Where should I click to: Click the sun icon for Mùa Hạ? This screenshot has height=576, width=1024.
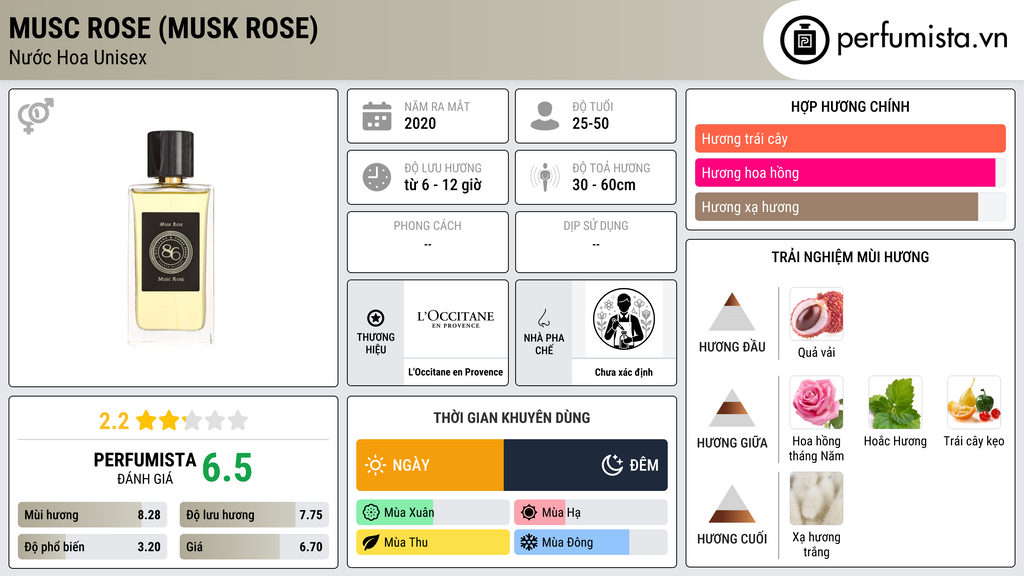(x=529, y=513)
